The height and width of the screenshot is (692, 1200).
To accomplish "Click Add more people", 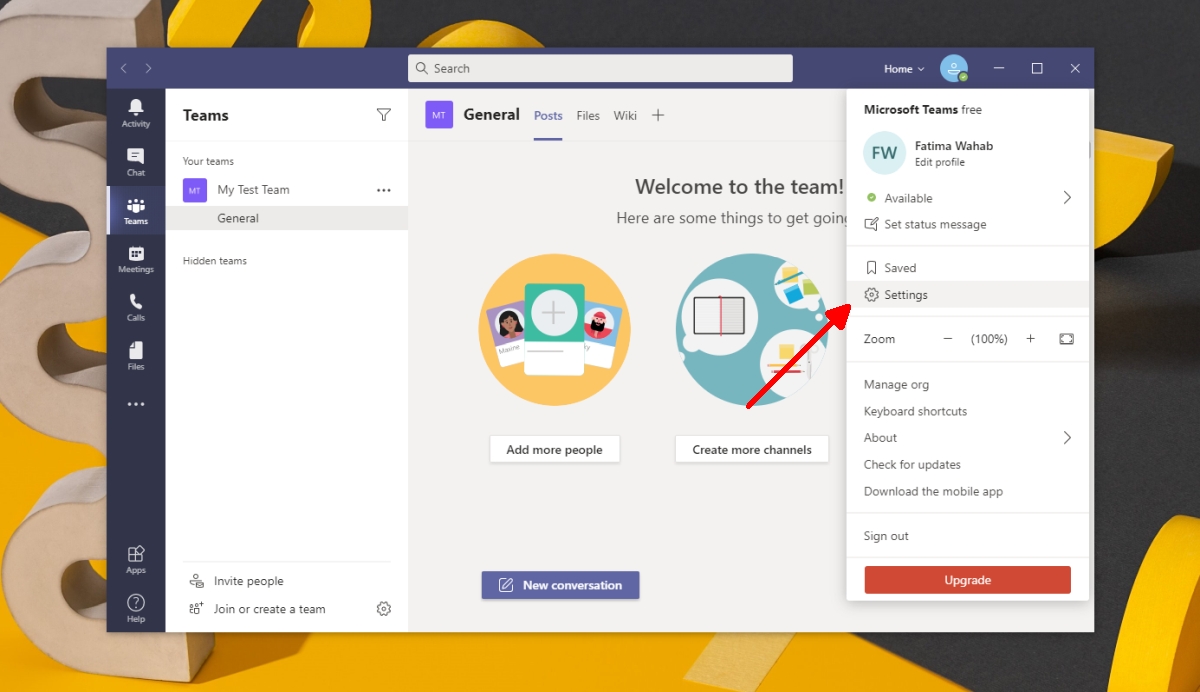I will (554, 449).
